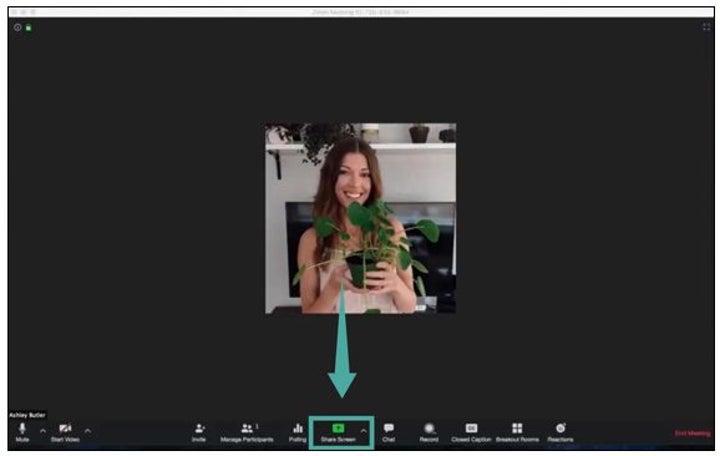Expand audio options arrow beside Mute

(42, 431)
